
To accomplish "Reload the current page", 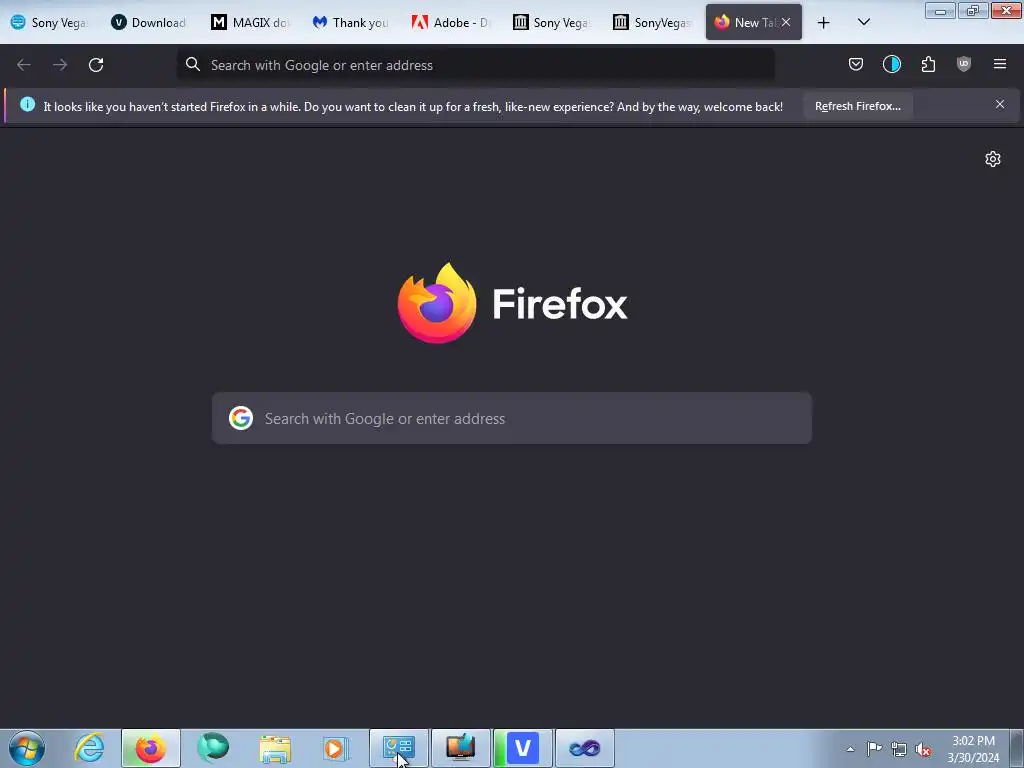I will pos(96,65).
